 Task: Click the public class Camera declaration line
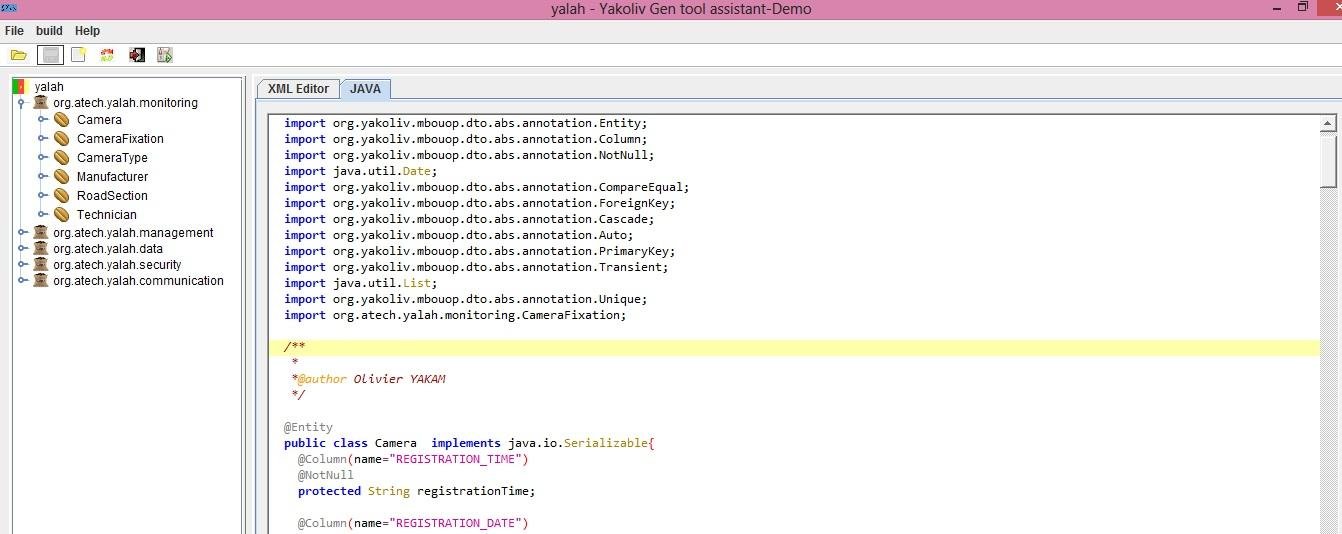(468, 443)
